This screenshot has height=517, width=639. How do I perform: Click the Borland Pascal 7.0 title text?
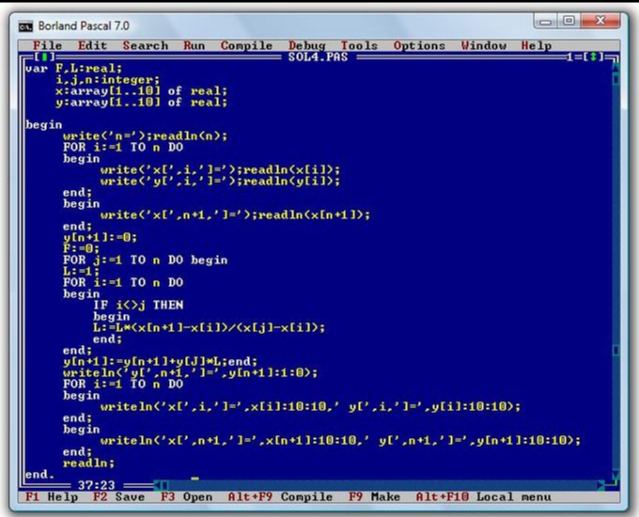pyautogui.click(x=84, y=26)
